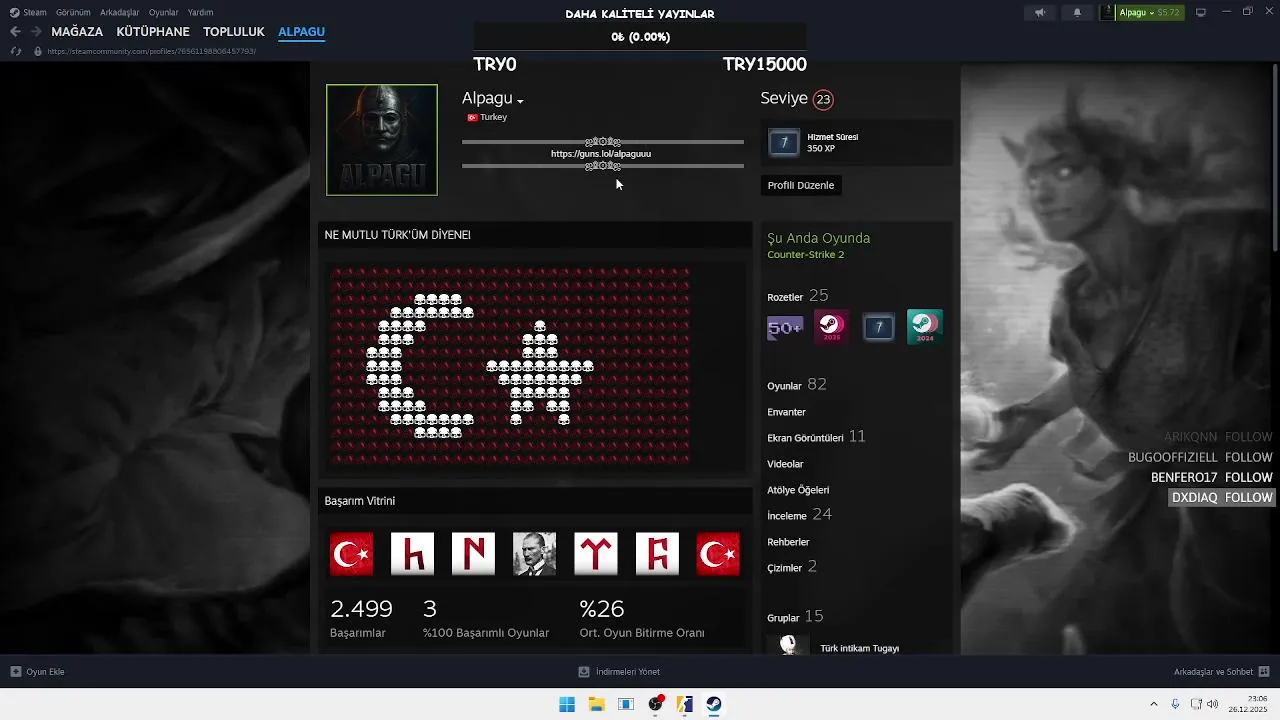Open the İnceleme 24 link

tap(799, 515)
